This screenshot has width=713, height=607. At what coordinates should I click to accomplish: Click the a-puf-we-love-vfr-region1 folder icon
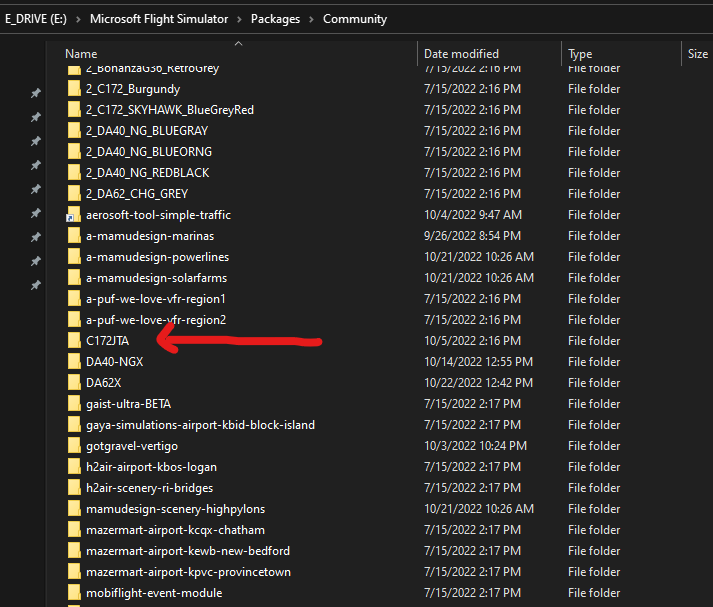74,299
